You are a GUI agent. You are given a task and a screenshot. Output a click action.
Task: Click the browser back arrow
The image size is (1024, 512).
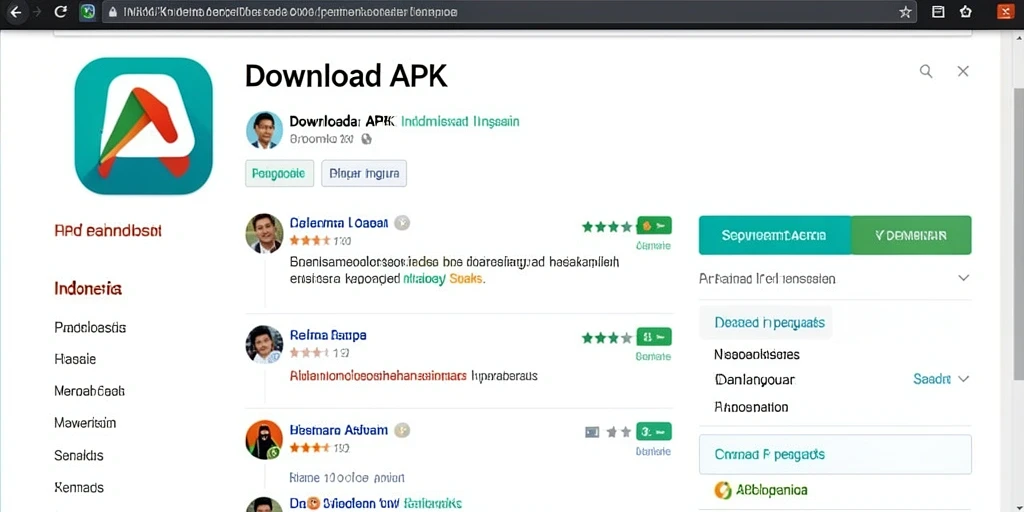[x=16, y=12]
